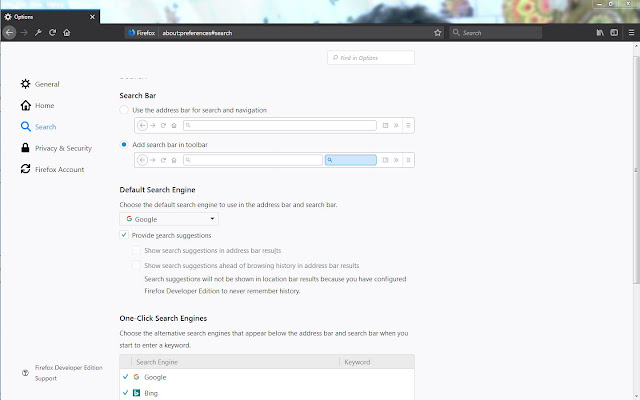This screenshot has width=640, height=400.
Task: Open developer tools wrench icon
Action: tap(38, 33)
